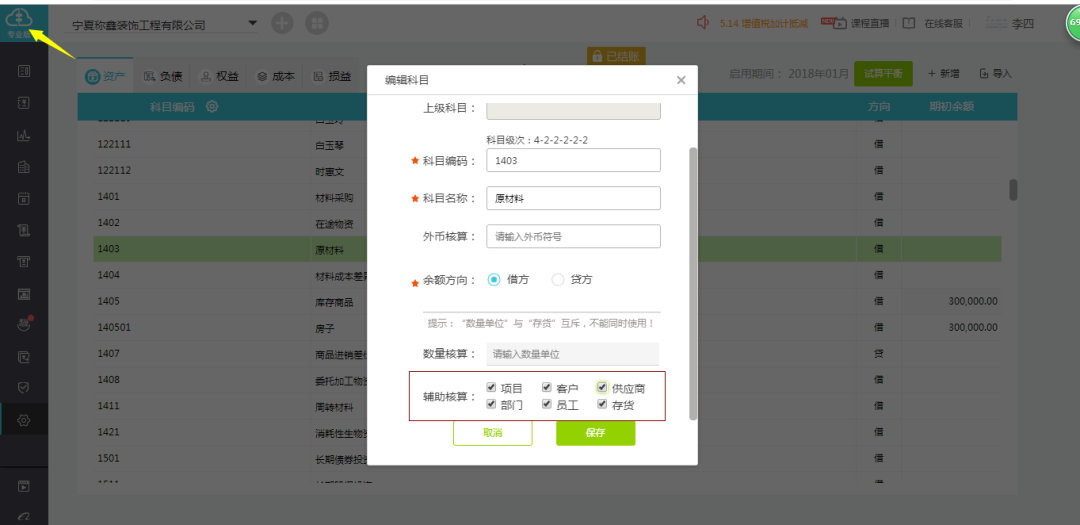The image size is (1080, 525).
Task: Click the chart icon in left sidebar
Action: (23, 135)
